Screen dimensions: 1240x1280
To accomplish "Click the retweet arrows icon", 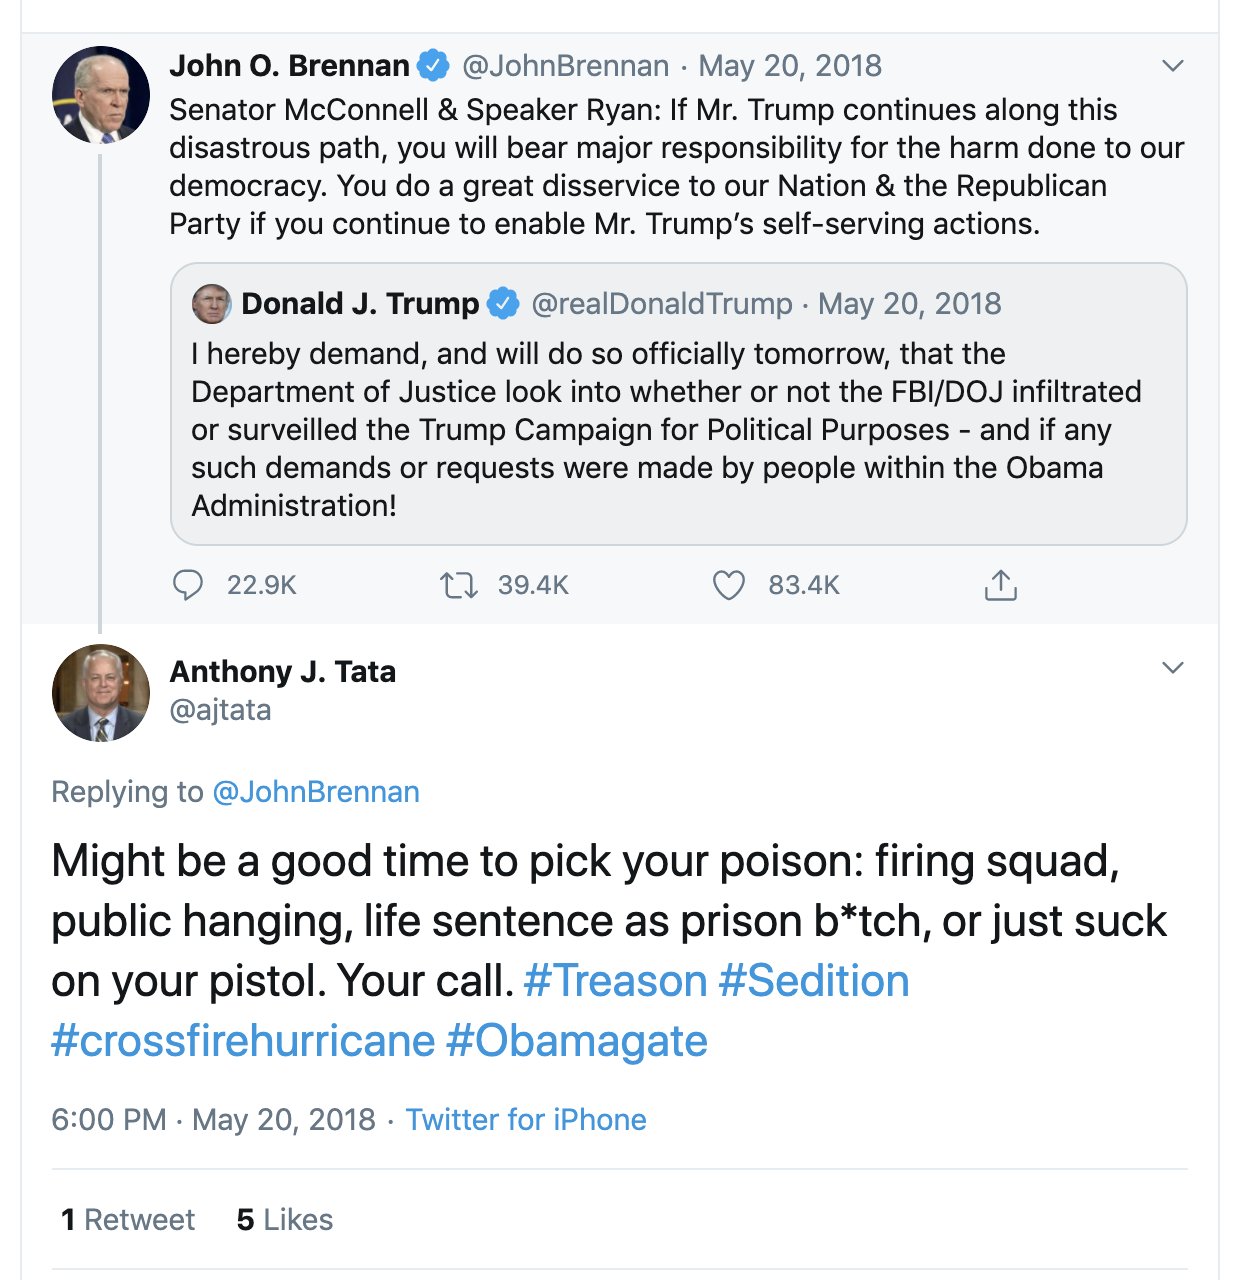I will (459, 585).
